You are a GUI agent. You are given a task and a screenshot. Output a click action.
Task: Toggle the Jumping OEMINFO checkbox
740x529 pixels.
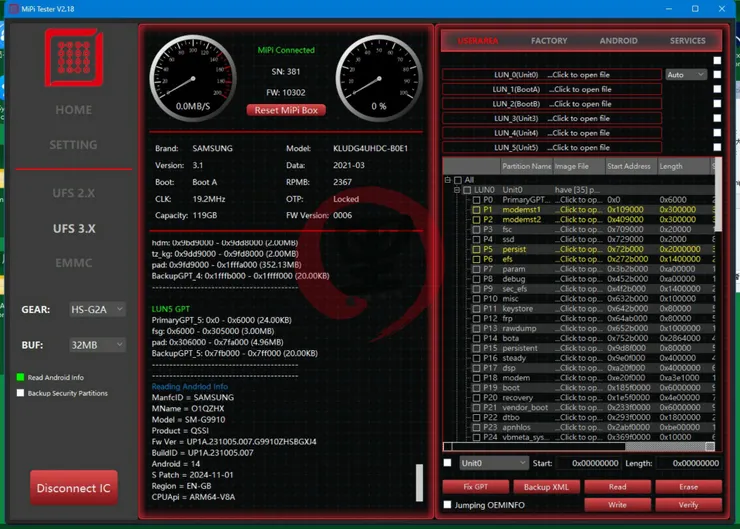point(447,505)
